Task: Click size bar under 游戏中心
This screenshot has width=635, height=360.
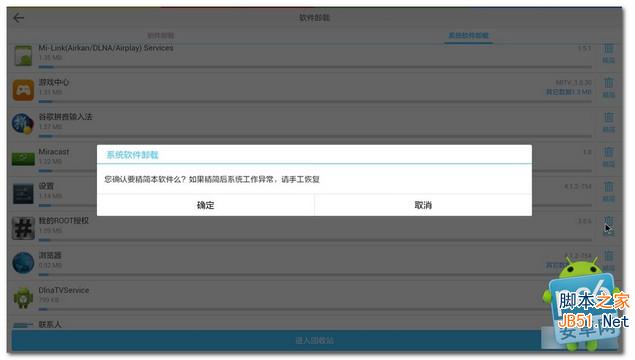Action: tap(315, 102)
